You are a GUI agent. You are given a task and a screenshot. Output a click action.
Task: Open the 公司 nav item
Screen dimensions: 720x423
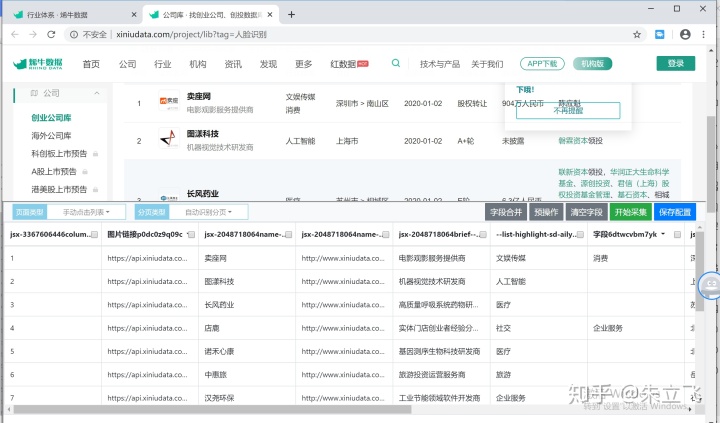pyautogui.click(x=127, y=64)
